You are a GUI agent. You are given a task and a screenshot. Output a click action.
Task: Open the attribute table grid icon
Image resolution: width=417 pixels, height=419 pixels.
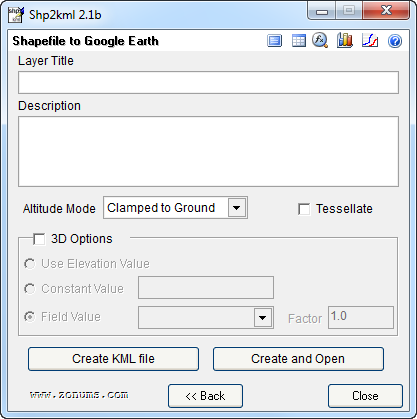coord(299,41)
